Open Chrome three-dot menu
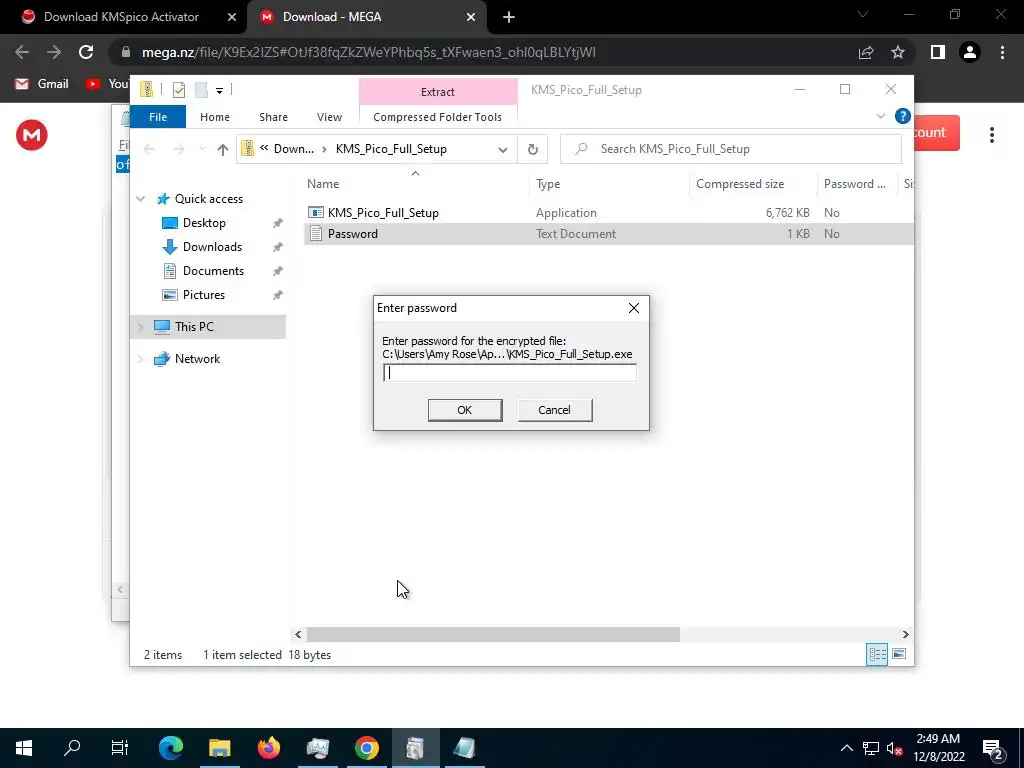This screenshot has width=1024, height=768. click(x=1002, y=52)
